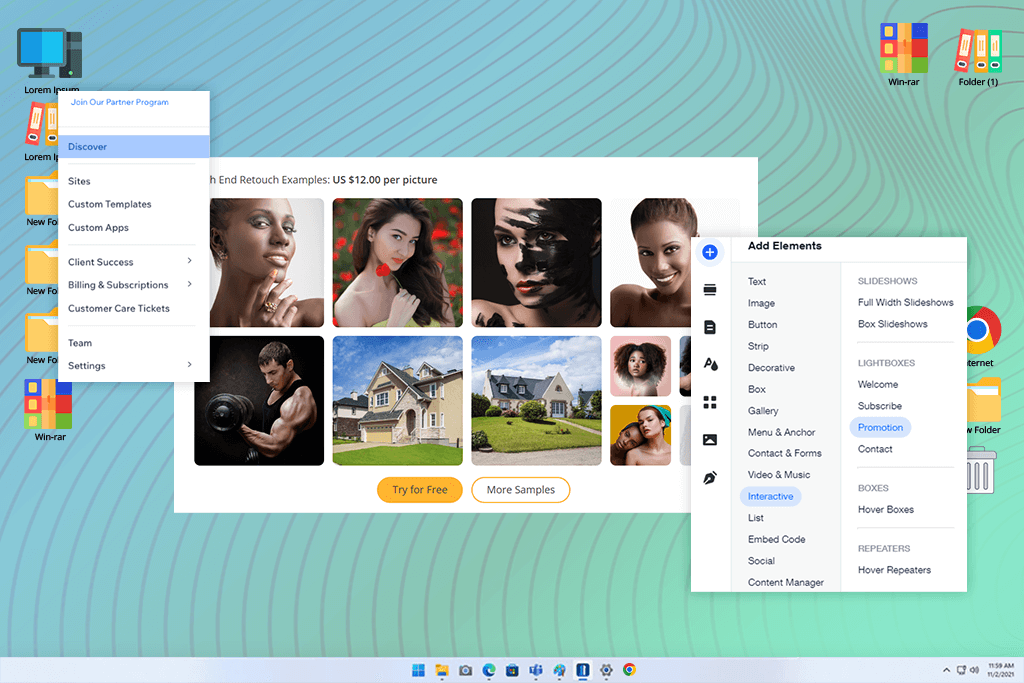Select Button in Add Elements list
The height and width of the screenshot is (683, 1024).
[x=763, y=325]
